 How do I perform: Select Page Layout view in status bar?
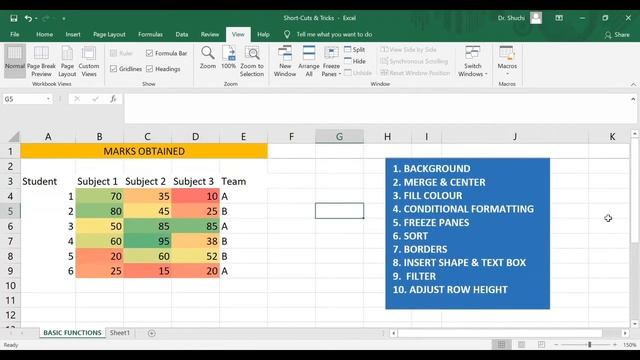pyautogui.click(x=521, y=345)
